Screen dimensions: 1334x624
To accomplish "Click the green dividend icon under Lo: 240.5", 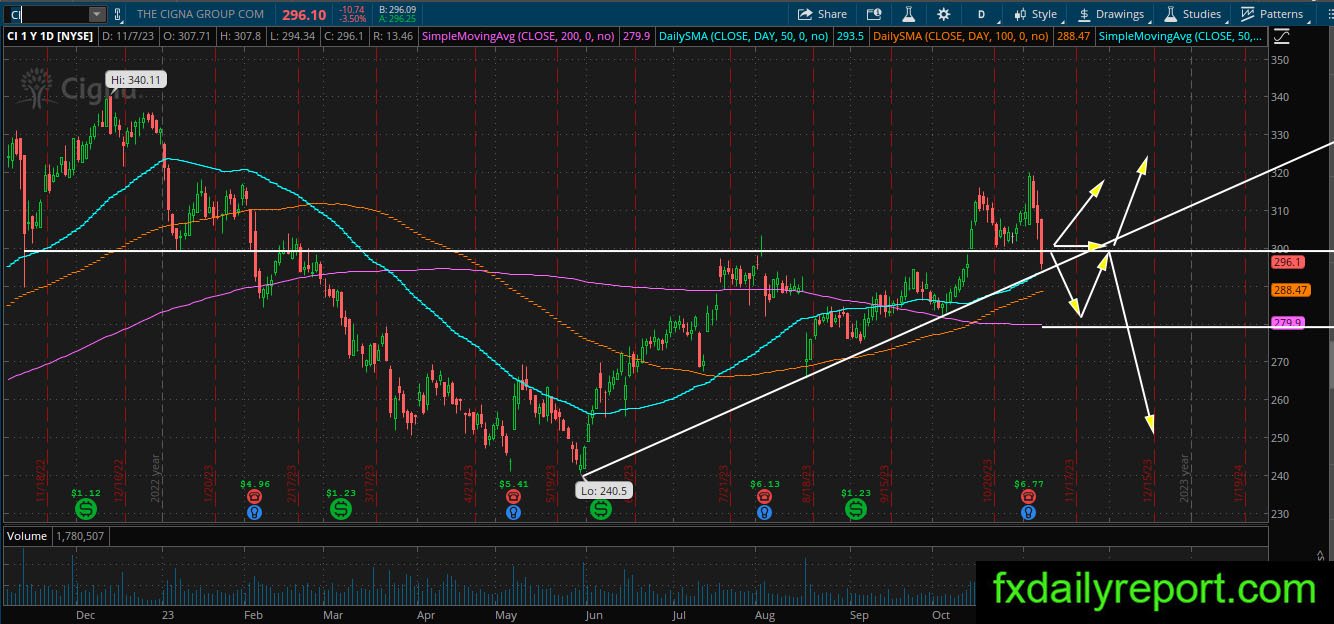I will [x=600, y=510].
